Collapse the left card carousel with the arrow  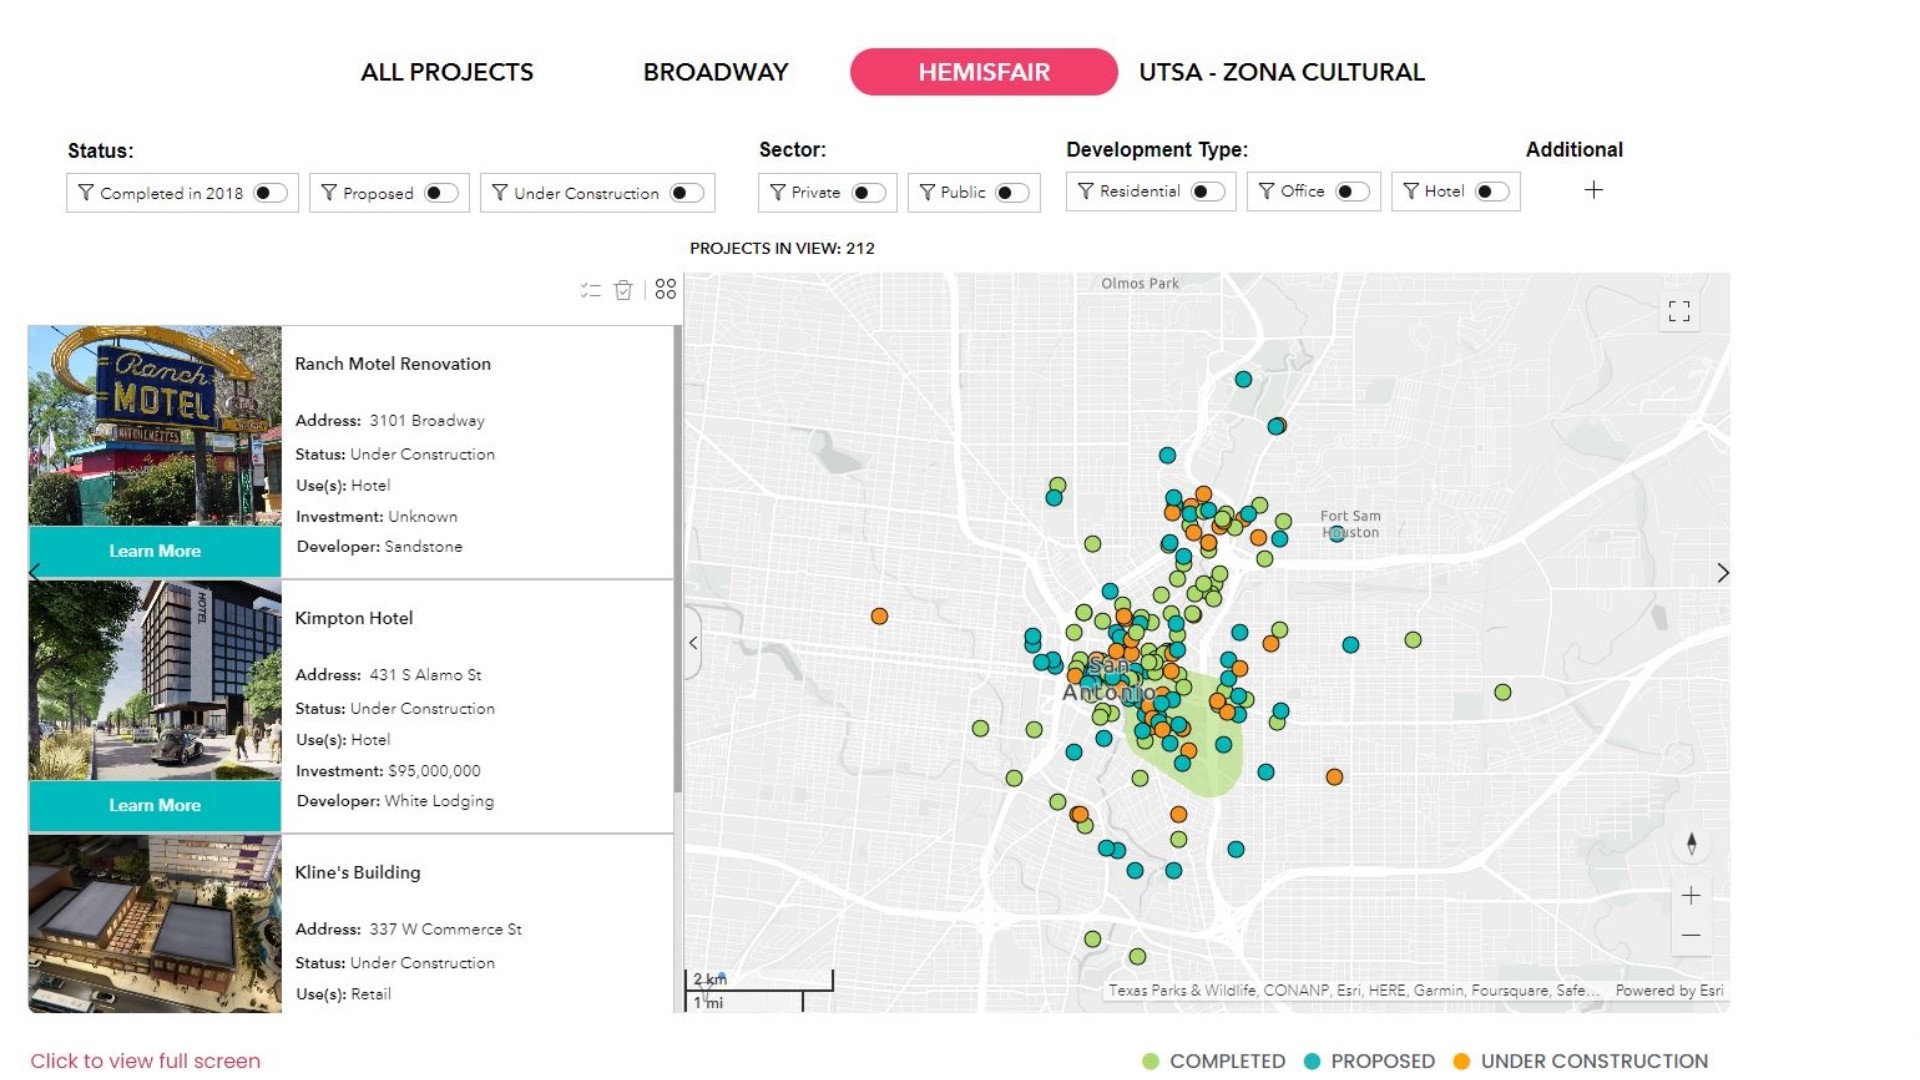[36, 573]
